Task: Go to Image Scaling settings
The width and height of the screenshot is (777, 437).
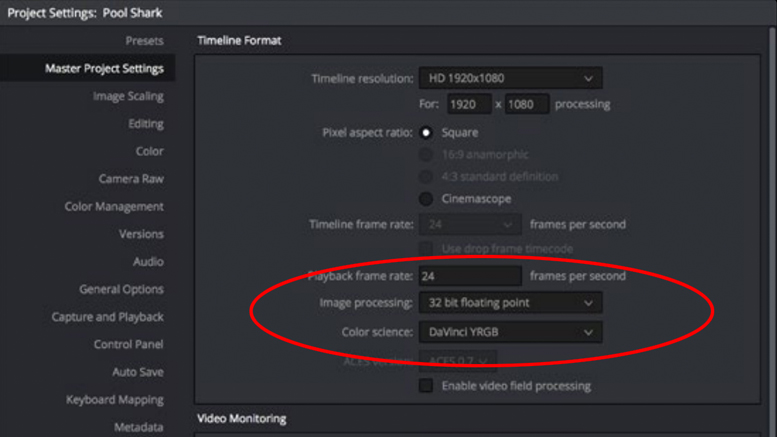Action: tap(128, 96)
